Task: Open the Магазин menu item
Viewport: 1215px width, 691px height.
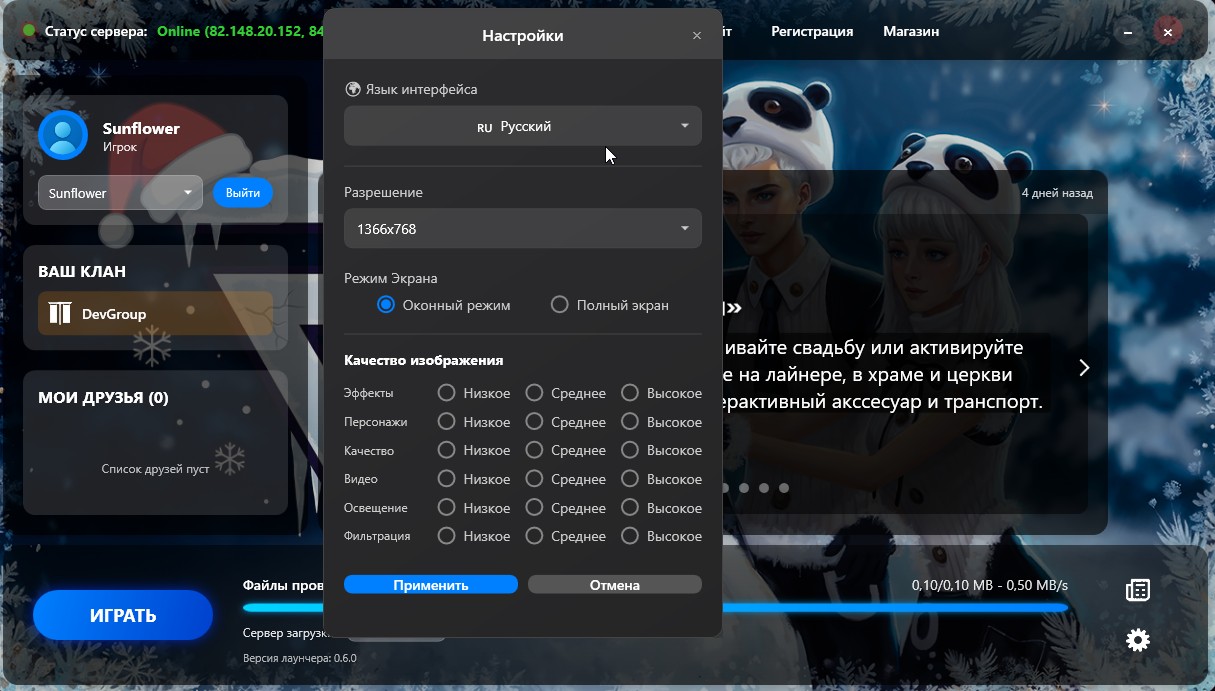Action: coord(910,32)
